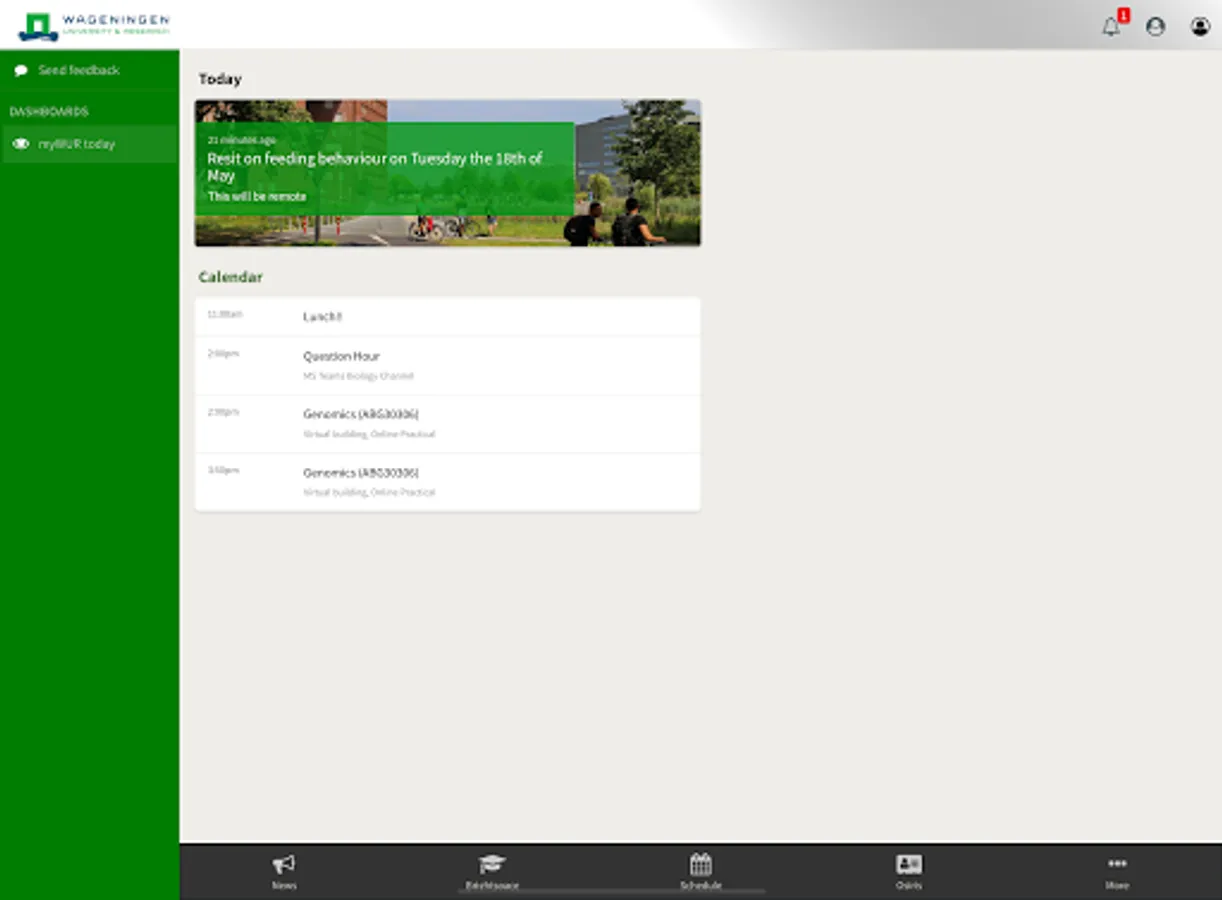Open the Resit on feeding behaviour announcement
1222x900 pixels.
(448, 172)
